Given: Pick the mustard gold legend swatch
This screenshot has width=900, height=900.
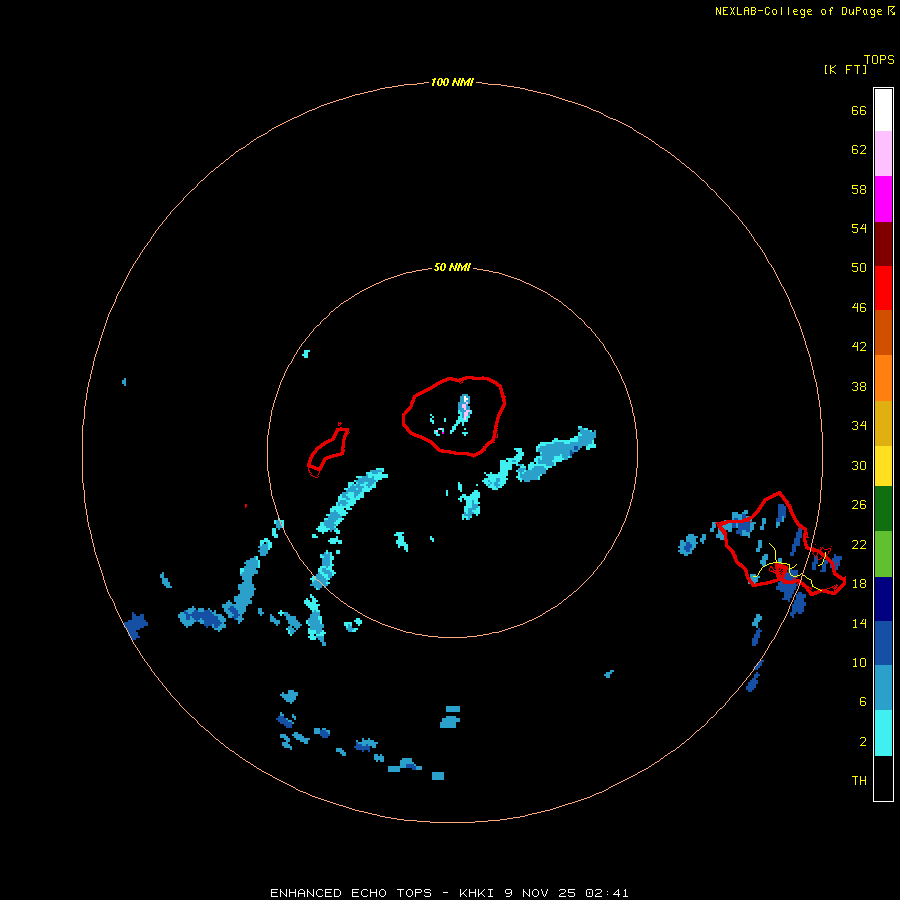Looking at the screenshot, I should click(883, 423).
